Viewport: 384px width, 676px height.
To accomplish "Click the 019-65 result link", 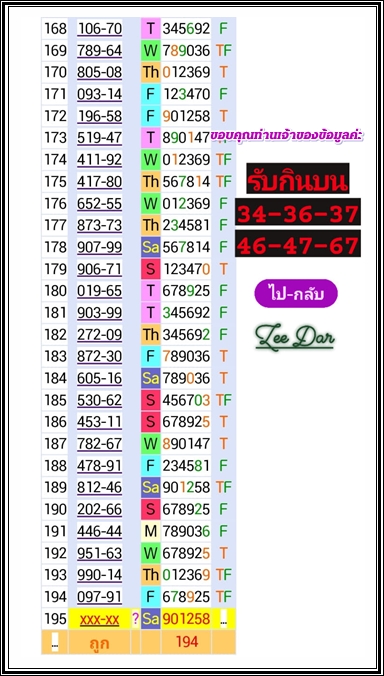I will click(100, 291).
